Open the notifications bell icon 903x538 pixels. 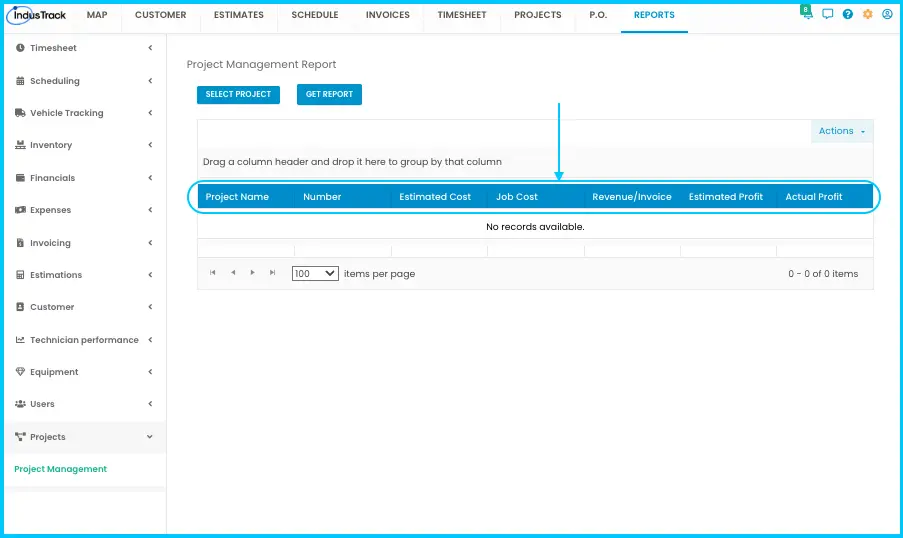pyautogui.click(x=807, y=13)
